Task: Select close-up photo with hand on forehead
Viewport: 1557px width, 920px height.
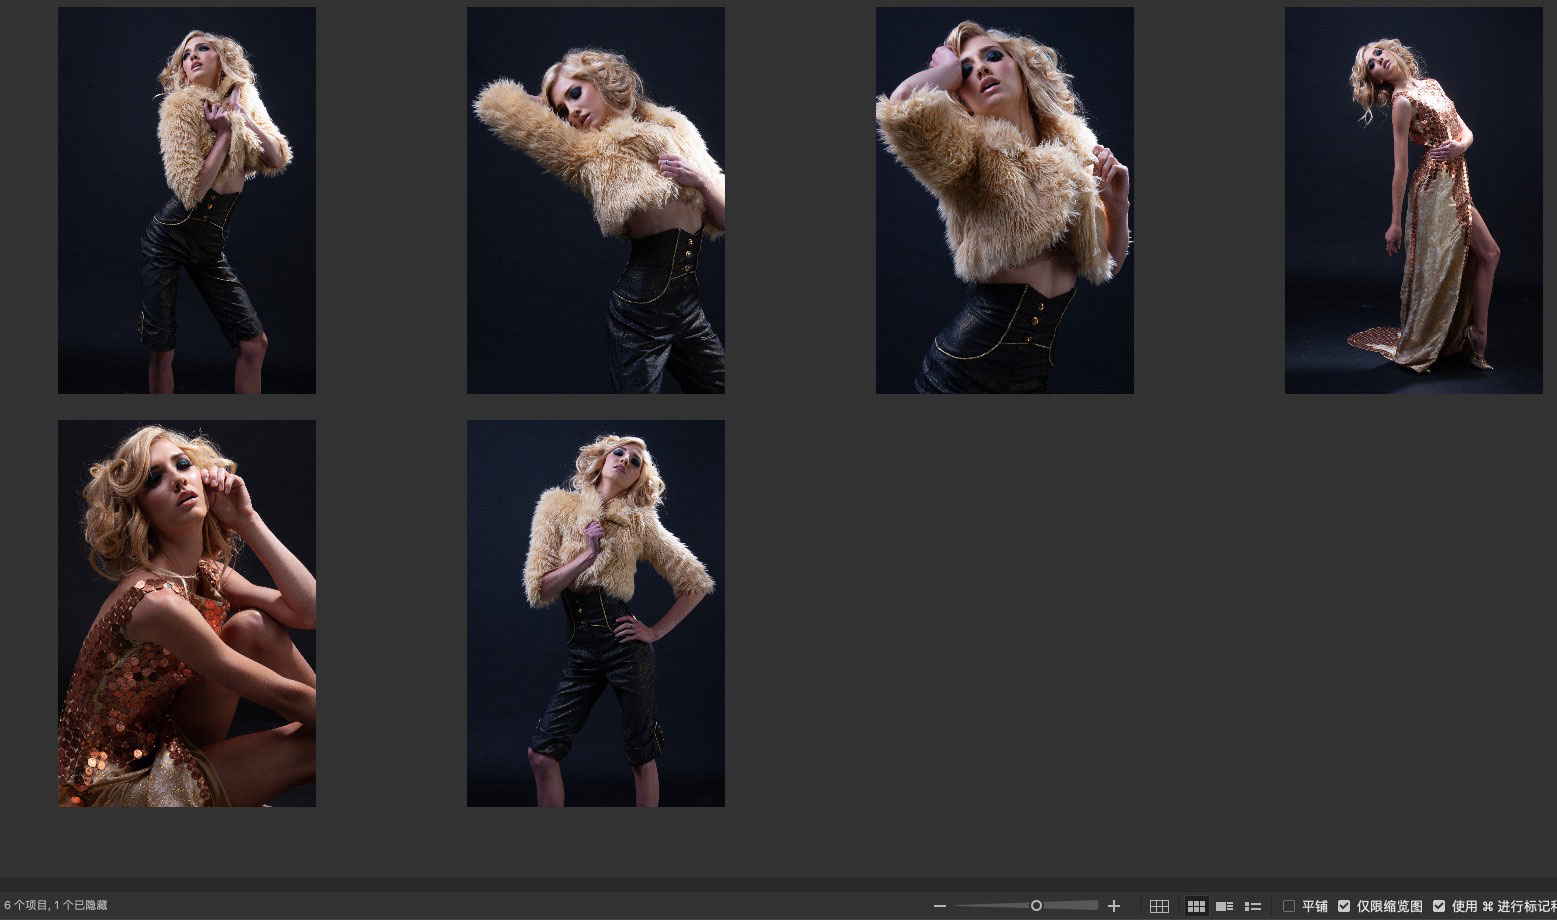Action: [x=1005, y=200]
